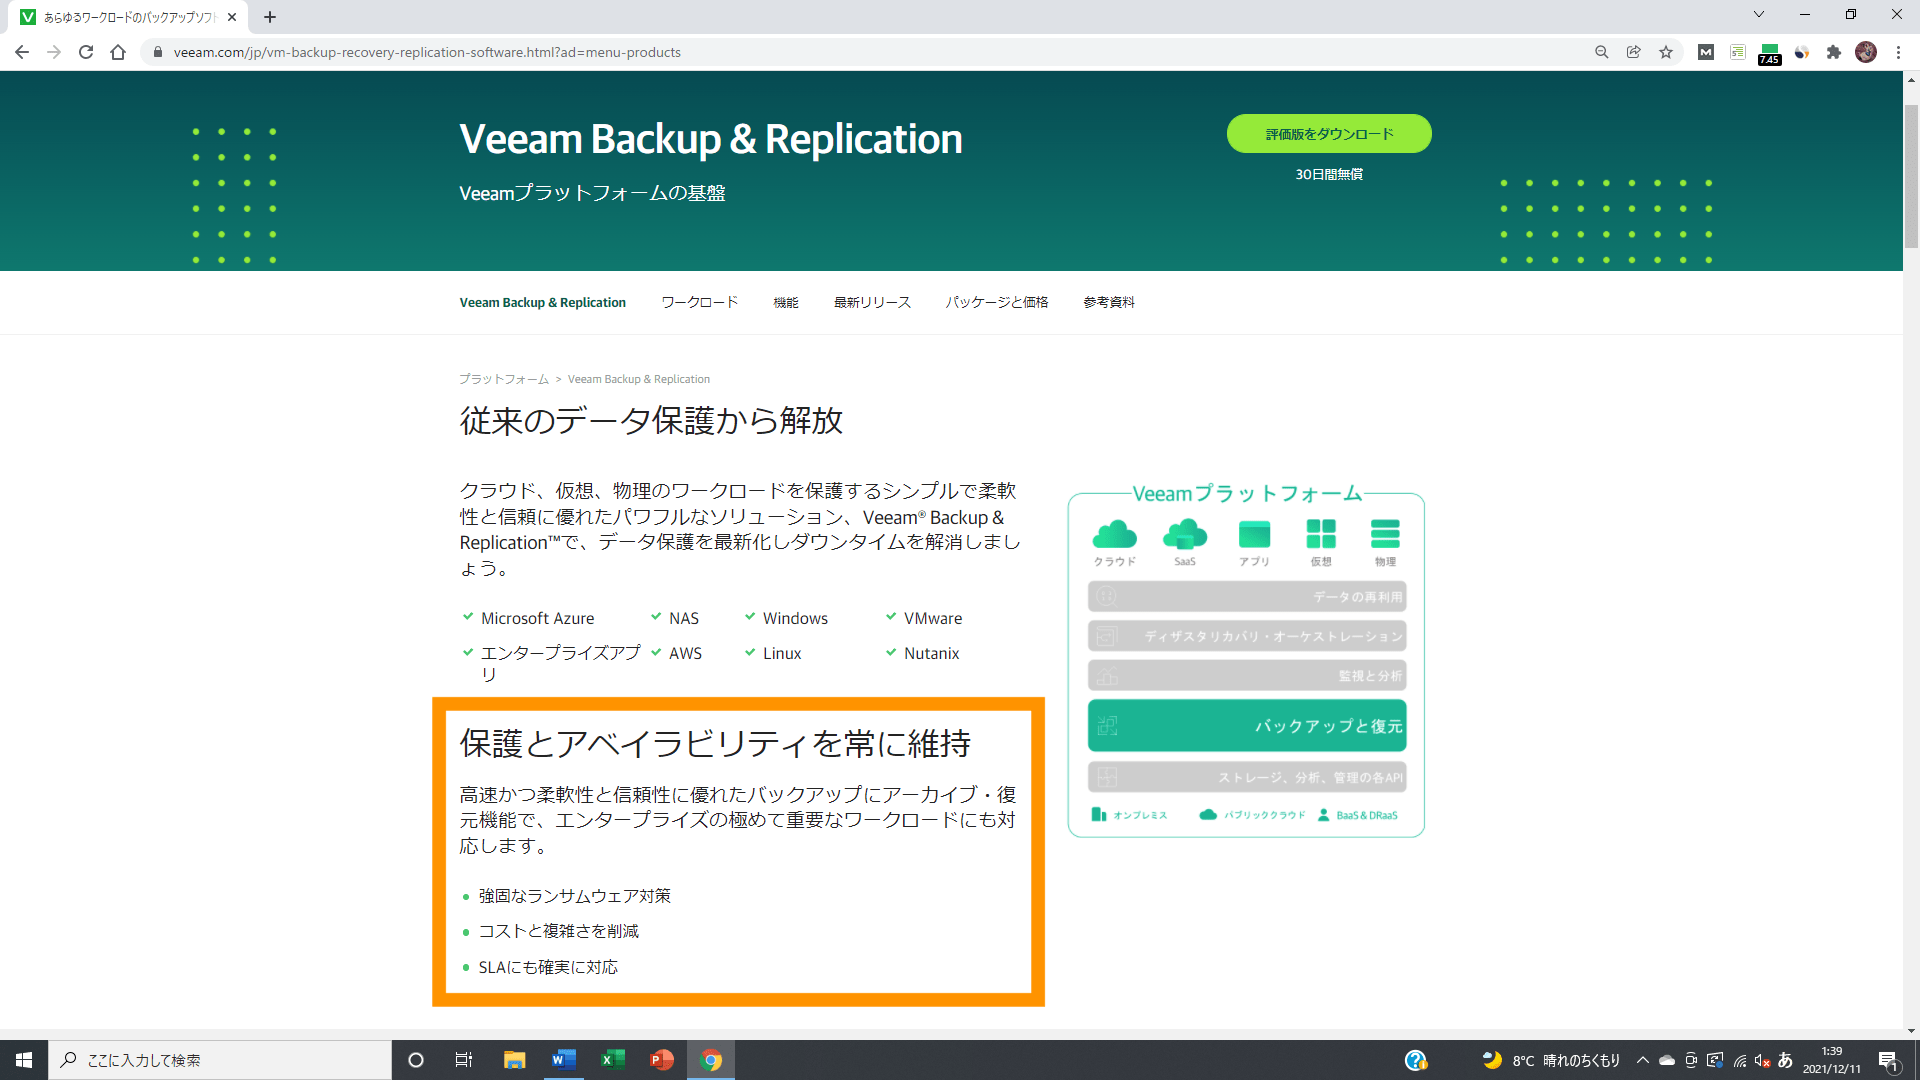Open the blue help question mark tray icon
The height and width of the screenshot is (1080, 1920).
1415,1060
